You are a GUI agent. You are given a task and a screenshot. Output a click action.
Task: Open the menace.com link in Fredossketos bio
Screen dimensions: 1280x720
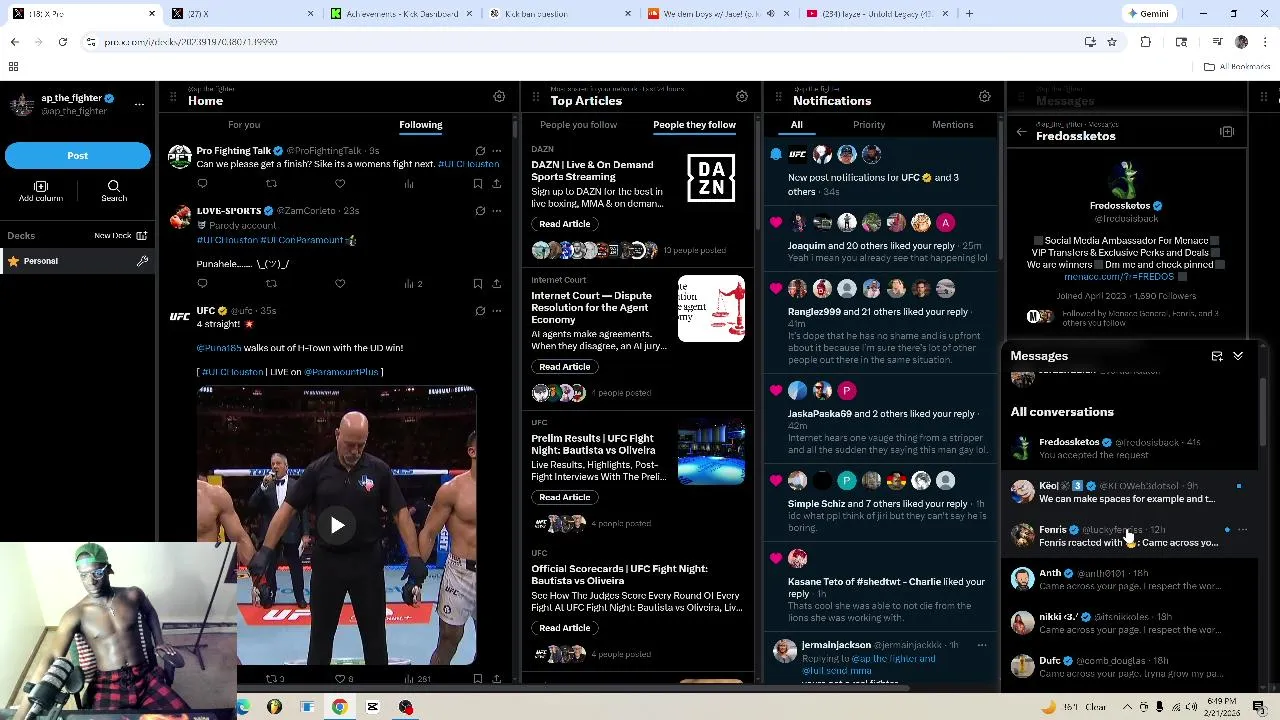1119,277
